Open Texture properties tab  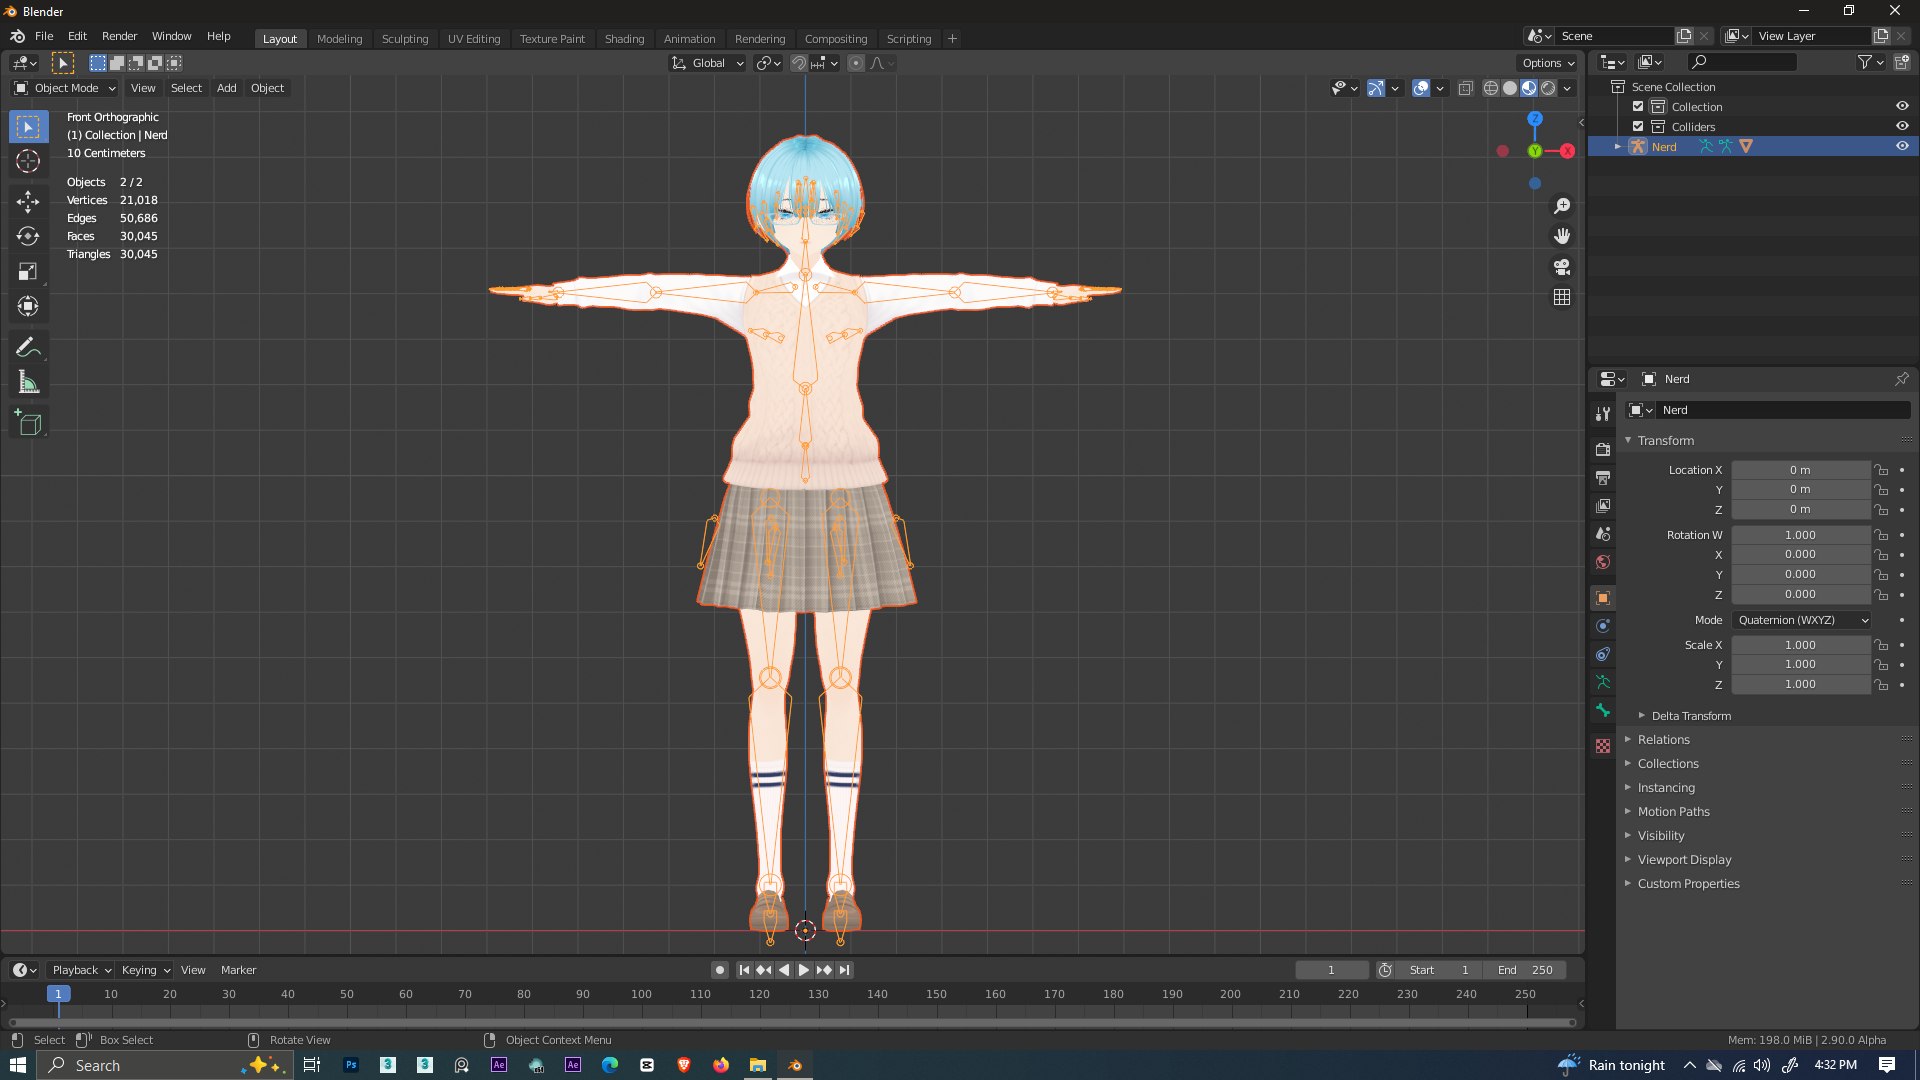pyautogui.click(x=1603, y=746)
